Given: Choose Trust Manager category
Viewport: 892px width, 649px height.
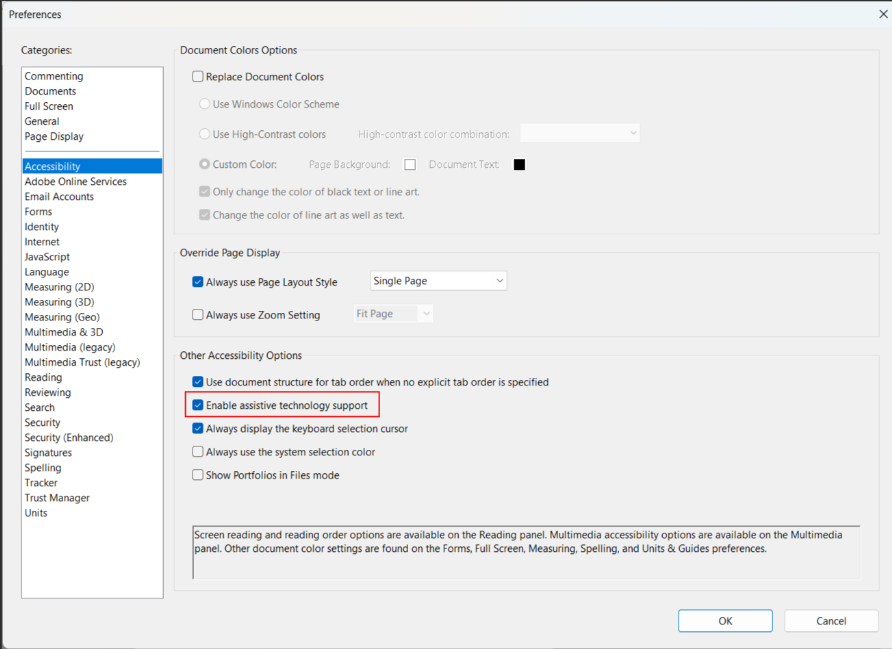Looking at the screenshot, I should (92, 498).
